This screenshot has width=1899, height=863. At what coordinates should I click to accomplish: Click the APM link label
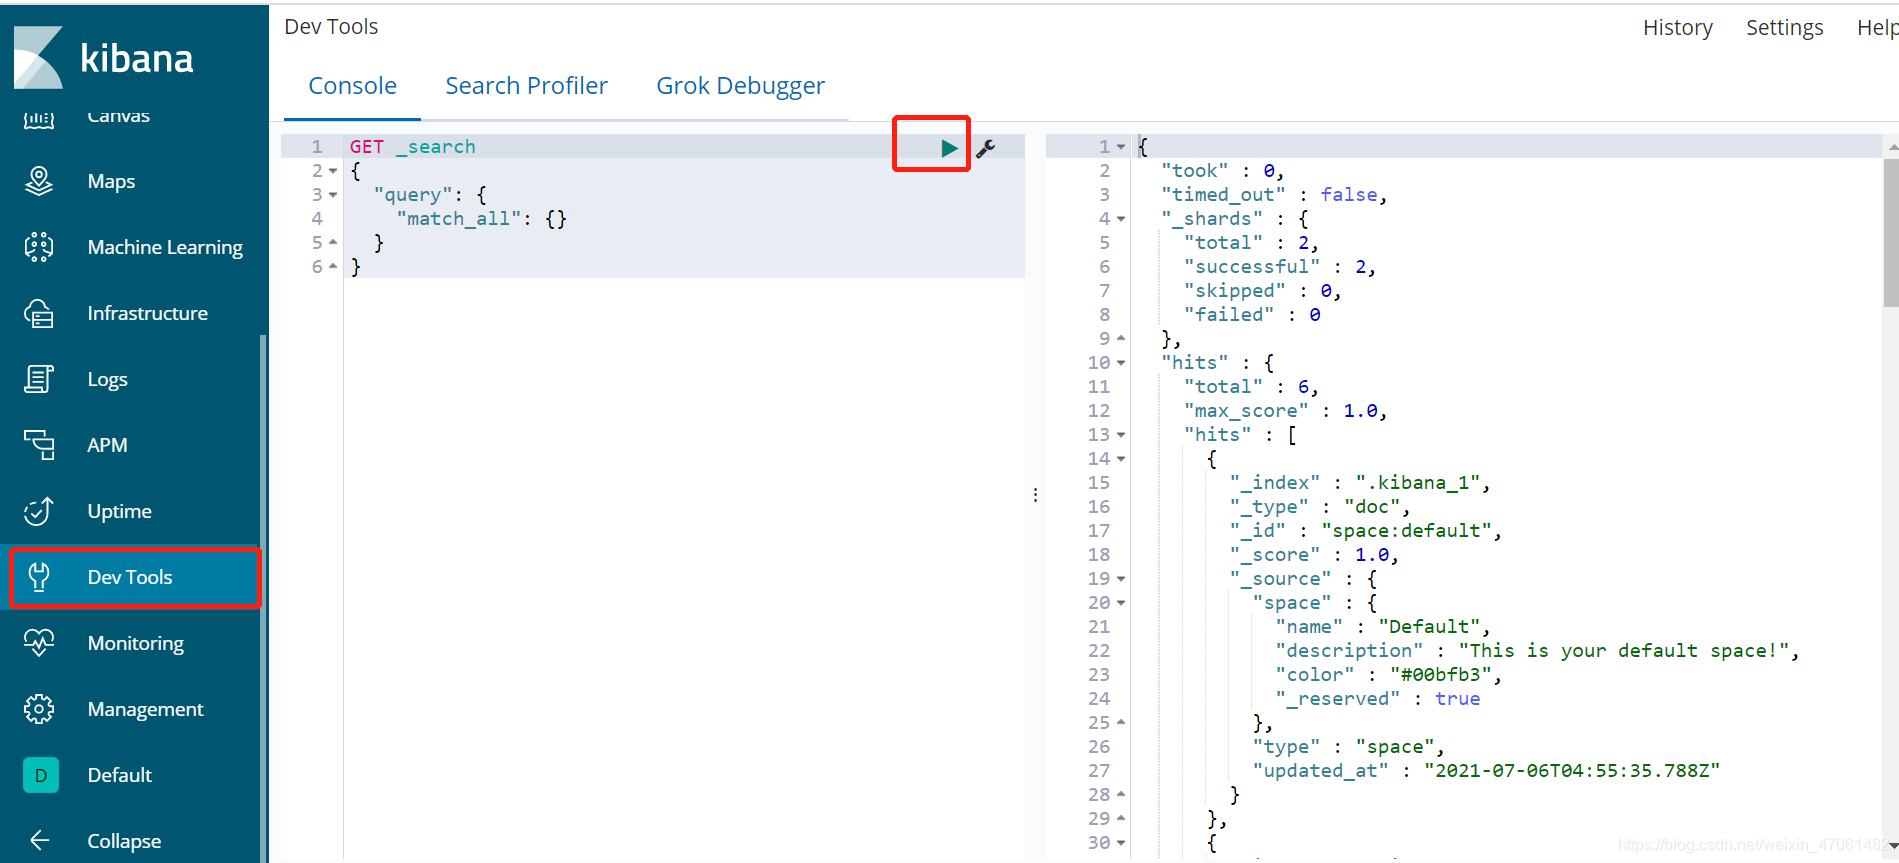pos(107,445)
